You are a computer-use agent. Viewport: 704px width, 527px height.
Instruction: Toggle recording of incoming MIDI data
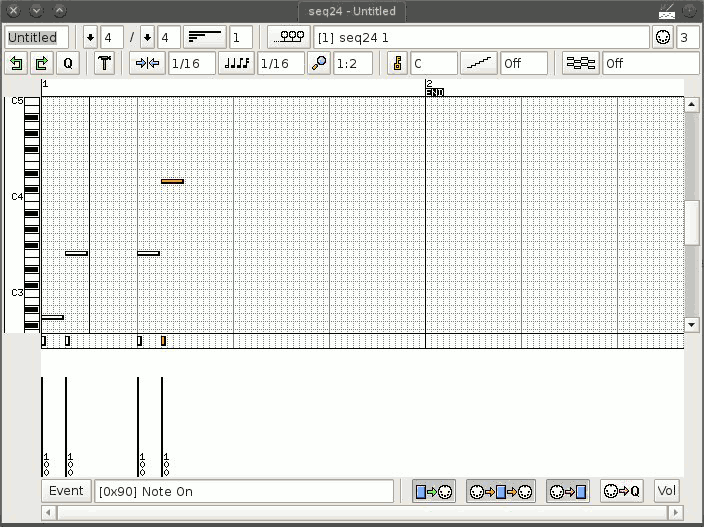tap(567, 491)
